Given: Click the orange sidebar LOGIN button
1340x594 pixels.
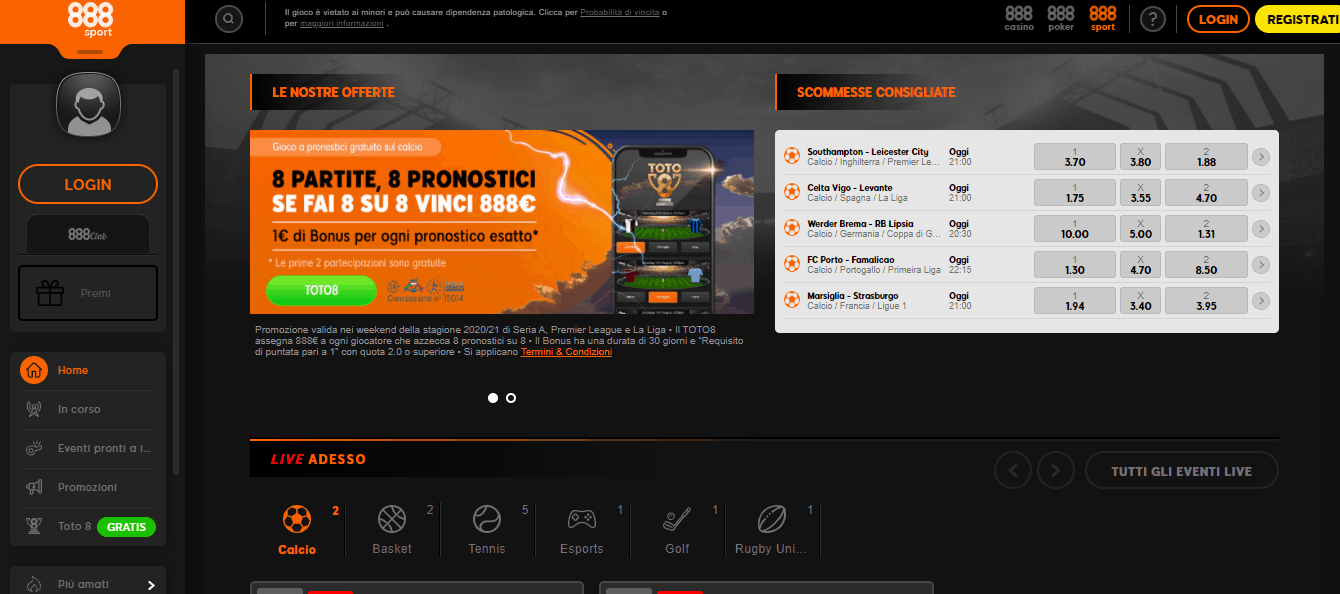Looking at the screenshot, I should coord(88,184).
